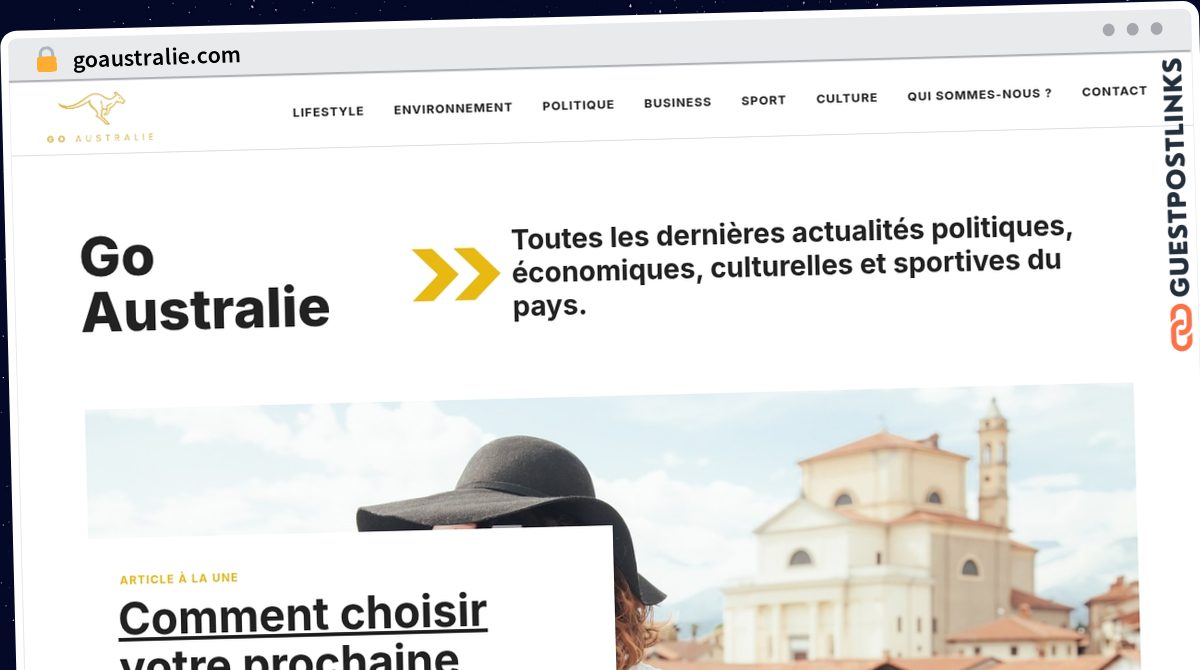
Task: Click the orange padlock icon
Action: [47, 60]
